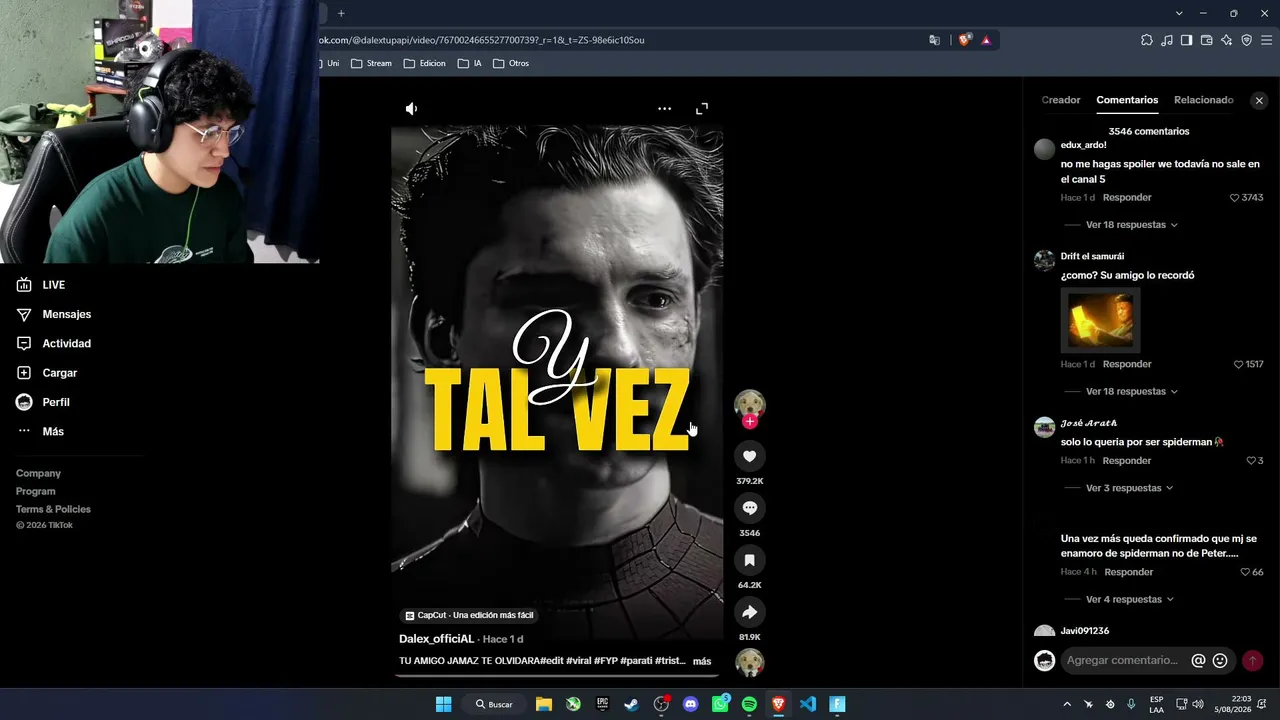Screen dimensions: 1280x720
Task: Open the image attached to Drift el samurái's comment
Action: point(1101,320)
